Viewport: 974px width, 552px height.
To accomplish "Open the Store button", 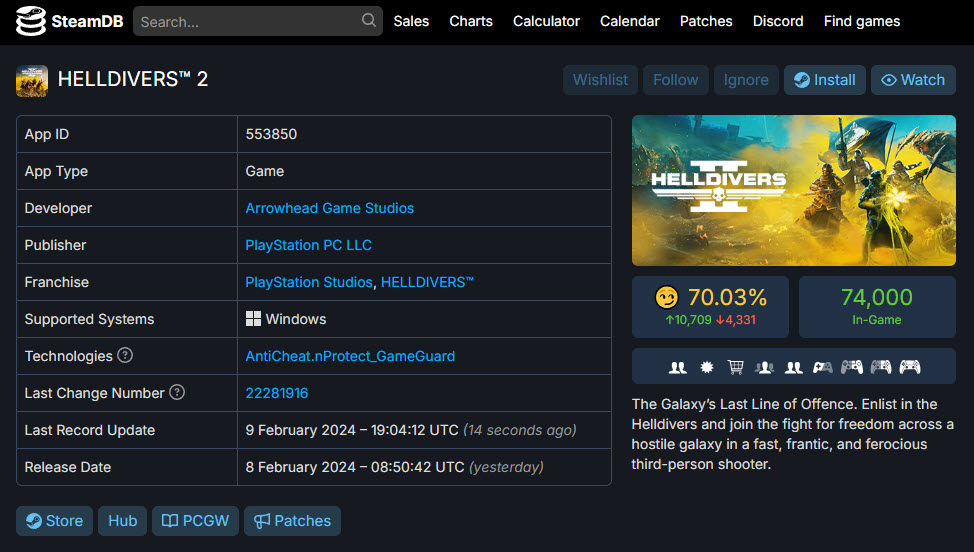I will 55,521.
